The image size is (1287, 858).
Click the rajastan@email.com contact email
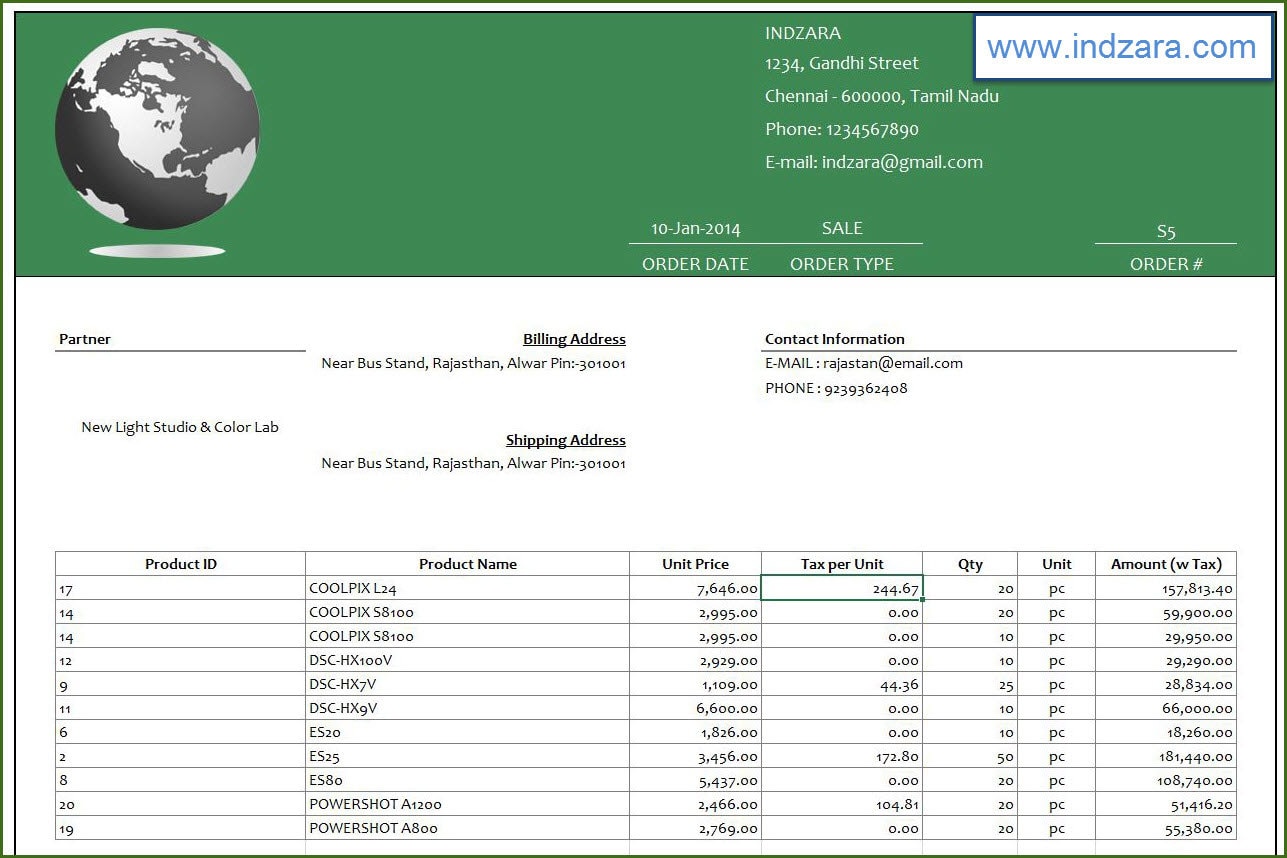(893, 363)
